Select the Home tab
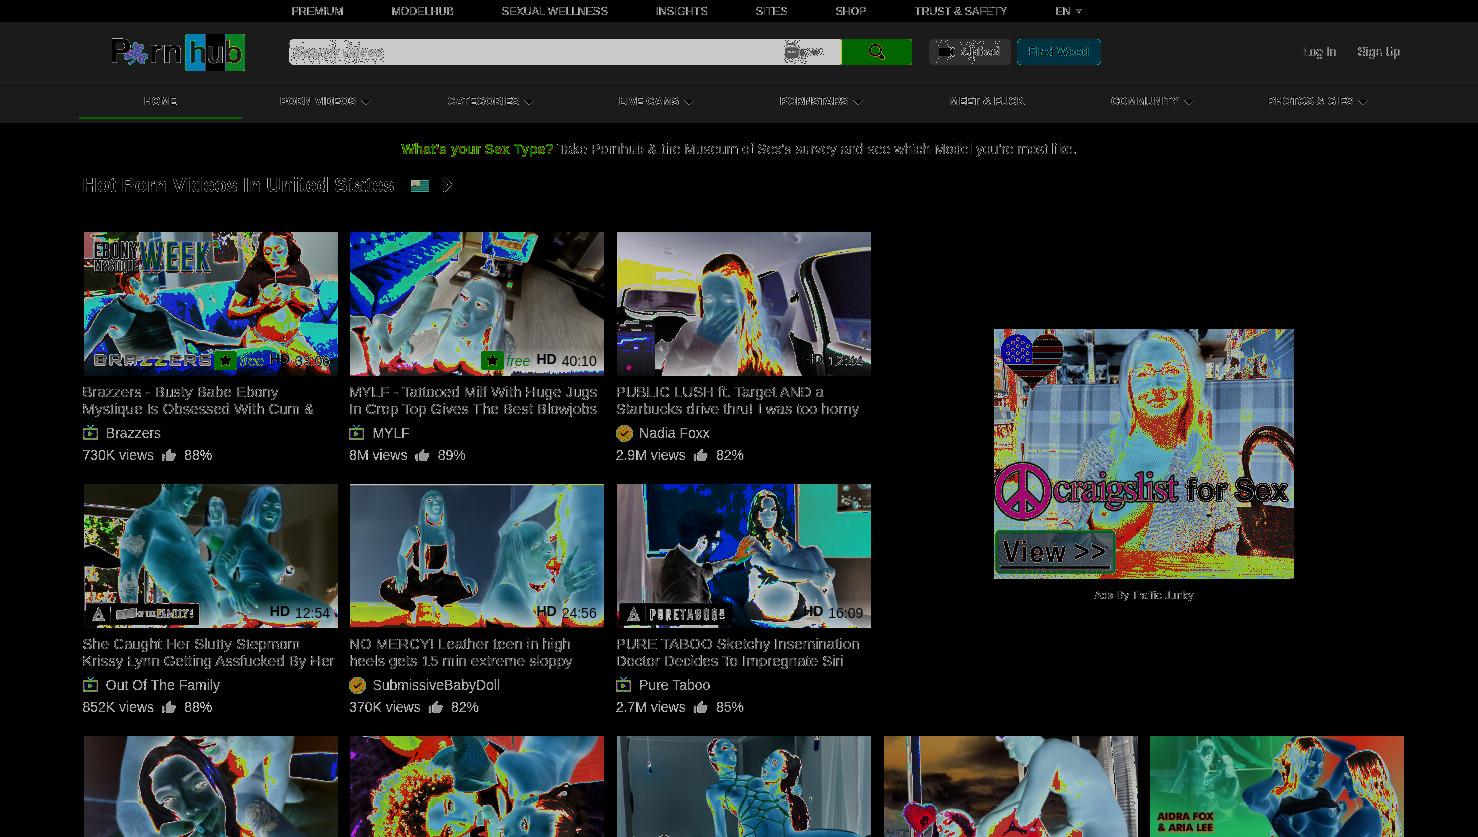The height and width of the screenshot is (837, 1478). coord(160,101)
